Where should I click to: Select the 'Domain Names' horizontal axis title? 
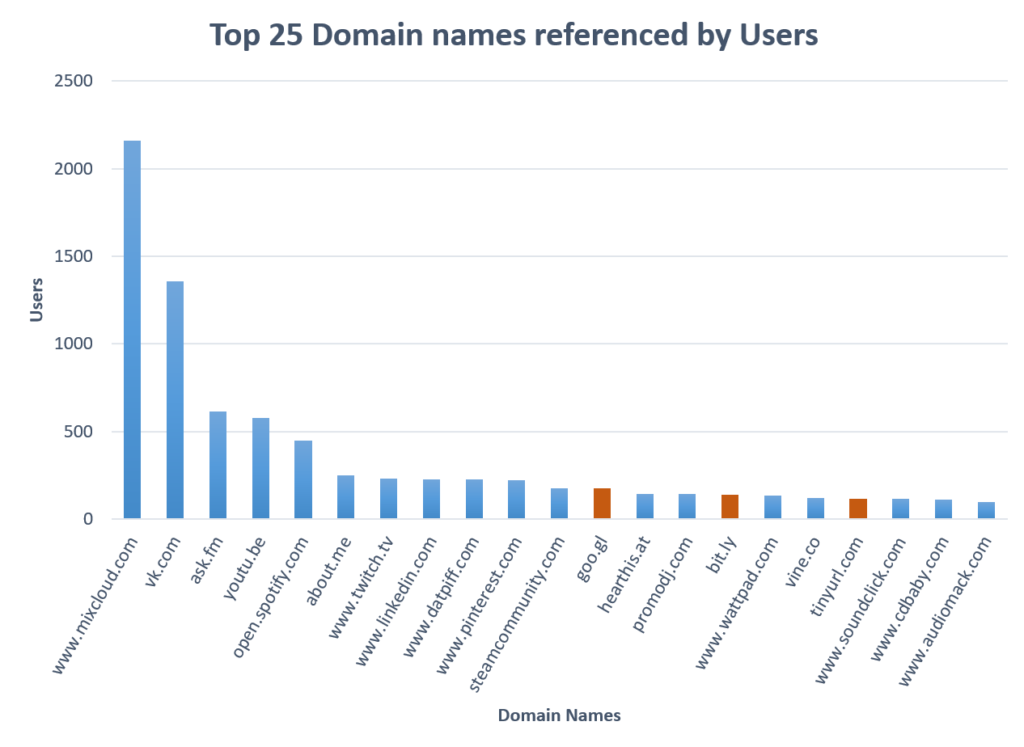pos(559,716)
